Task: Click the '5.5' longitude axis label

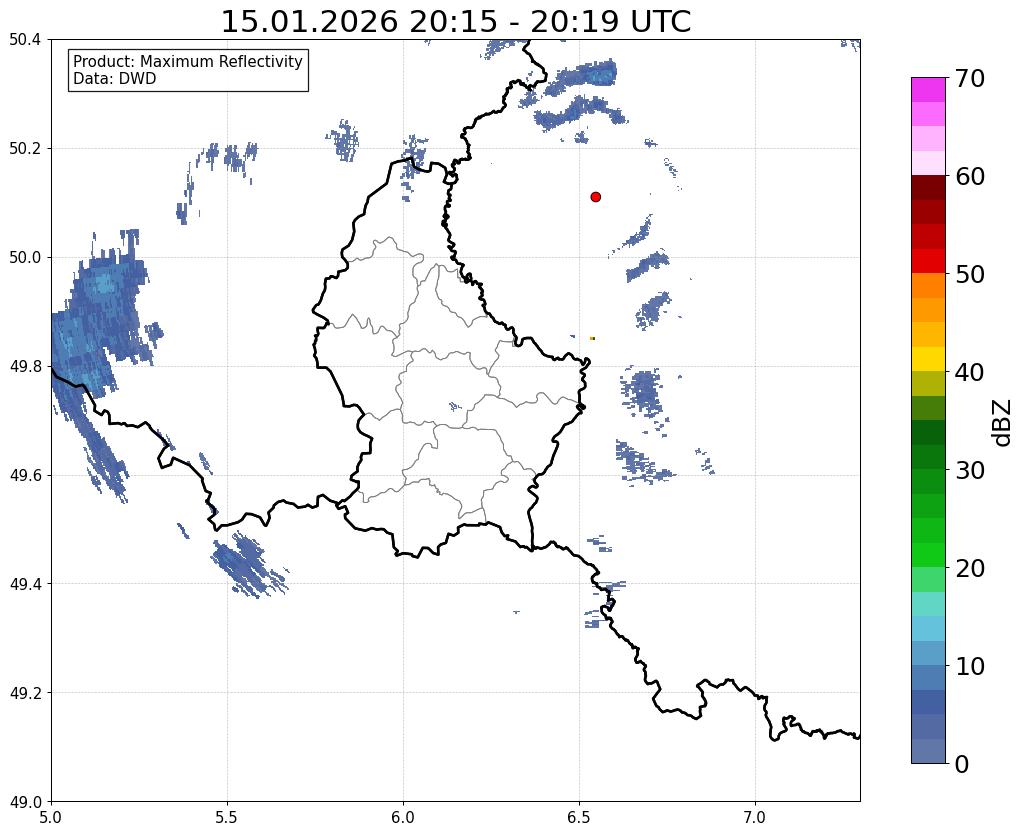Action: click(227, 818)
